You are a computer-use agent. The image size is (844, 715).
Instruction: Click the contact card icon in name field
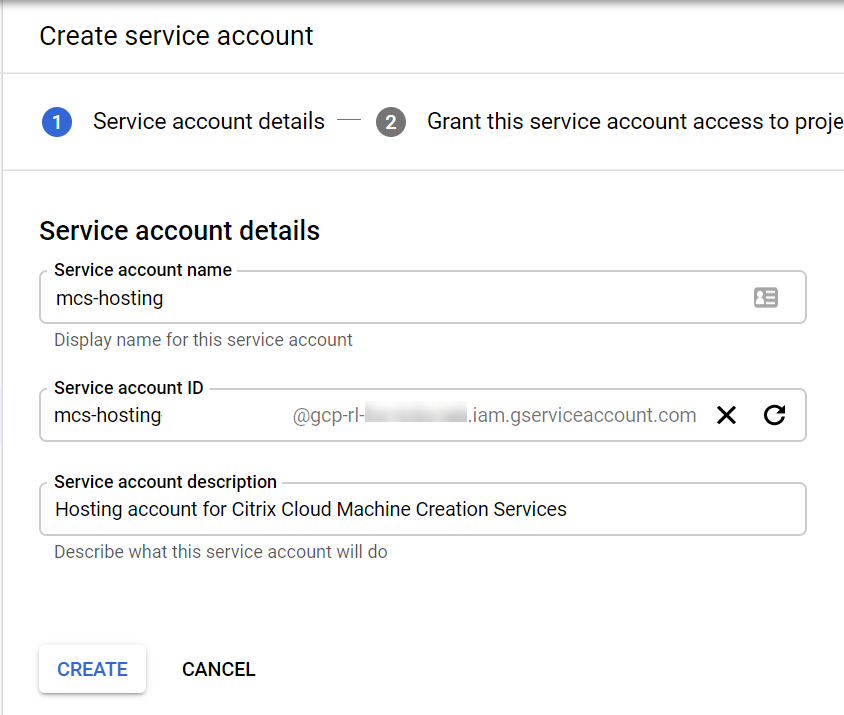pyautogui.click(x=765, y=297)
